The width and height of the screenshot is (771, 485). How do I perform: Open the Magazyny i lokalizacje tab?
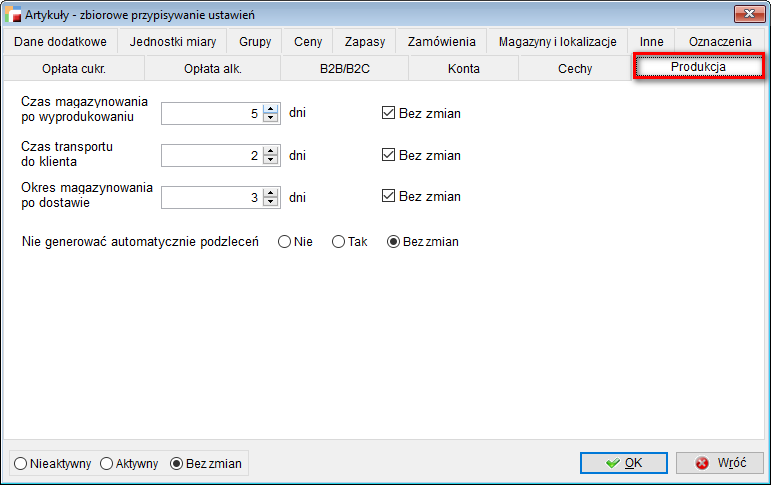point(557,42)
